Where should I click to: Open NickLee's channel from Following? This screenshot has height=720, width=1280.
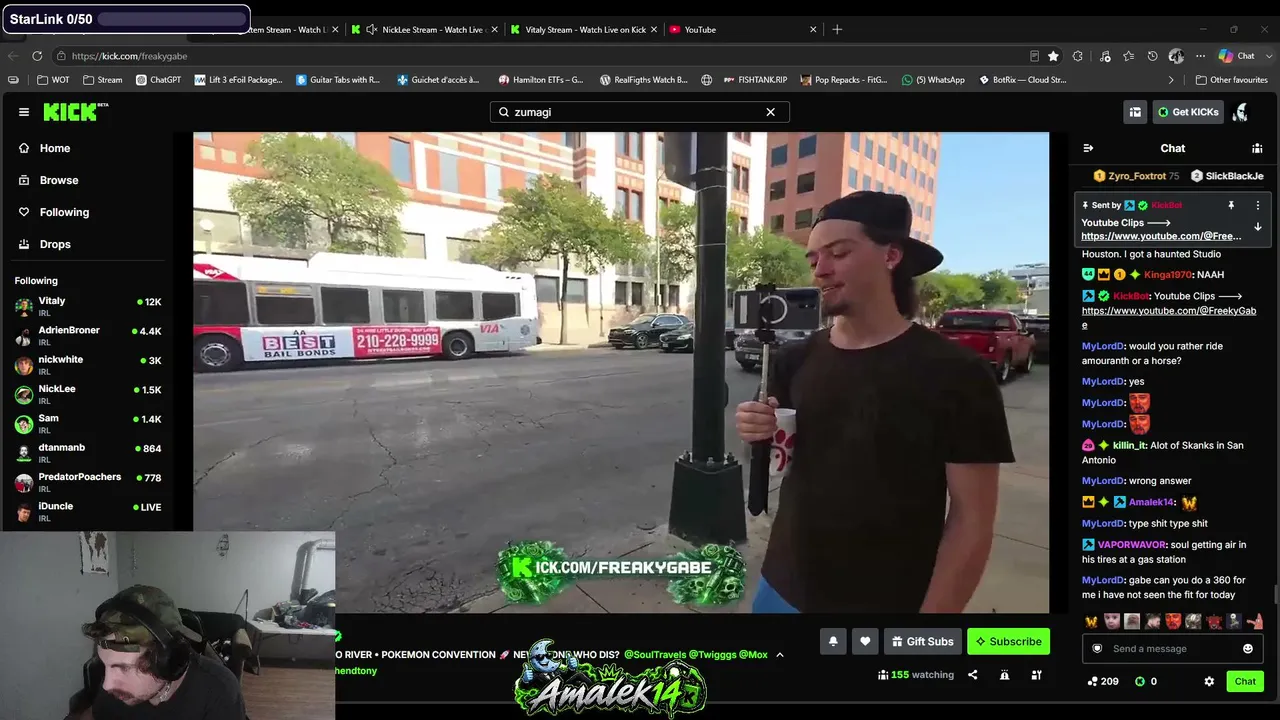coord(88,394)
